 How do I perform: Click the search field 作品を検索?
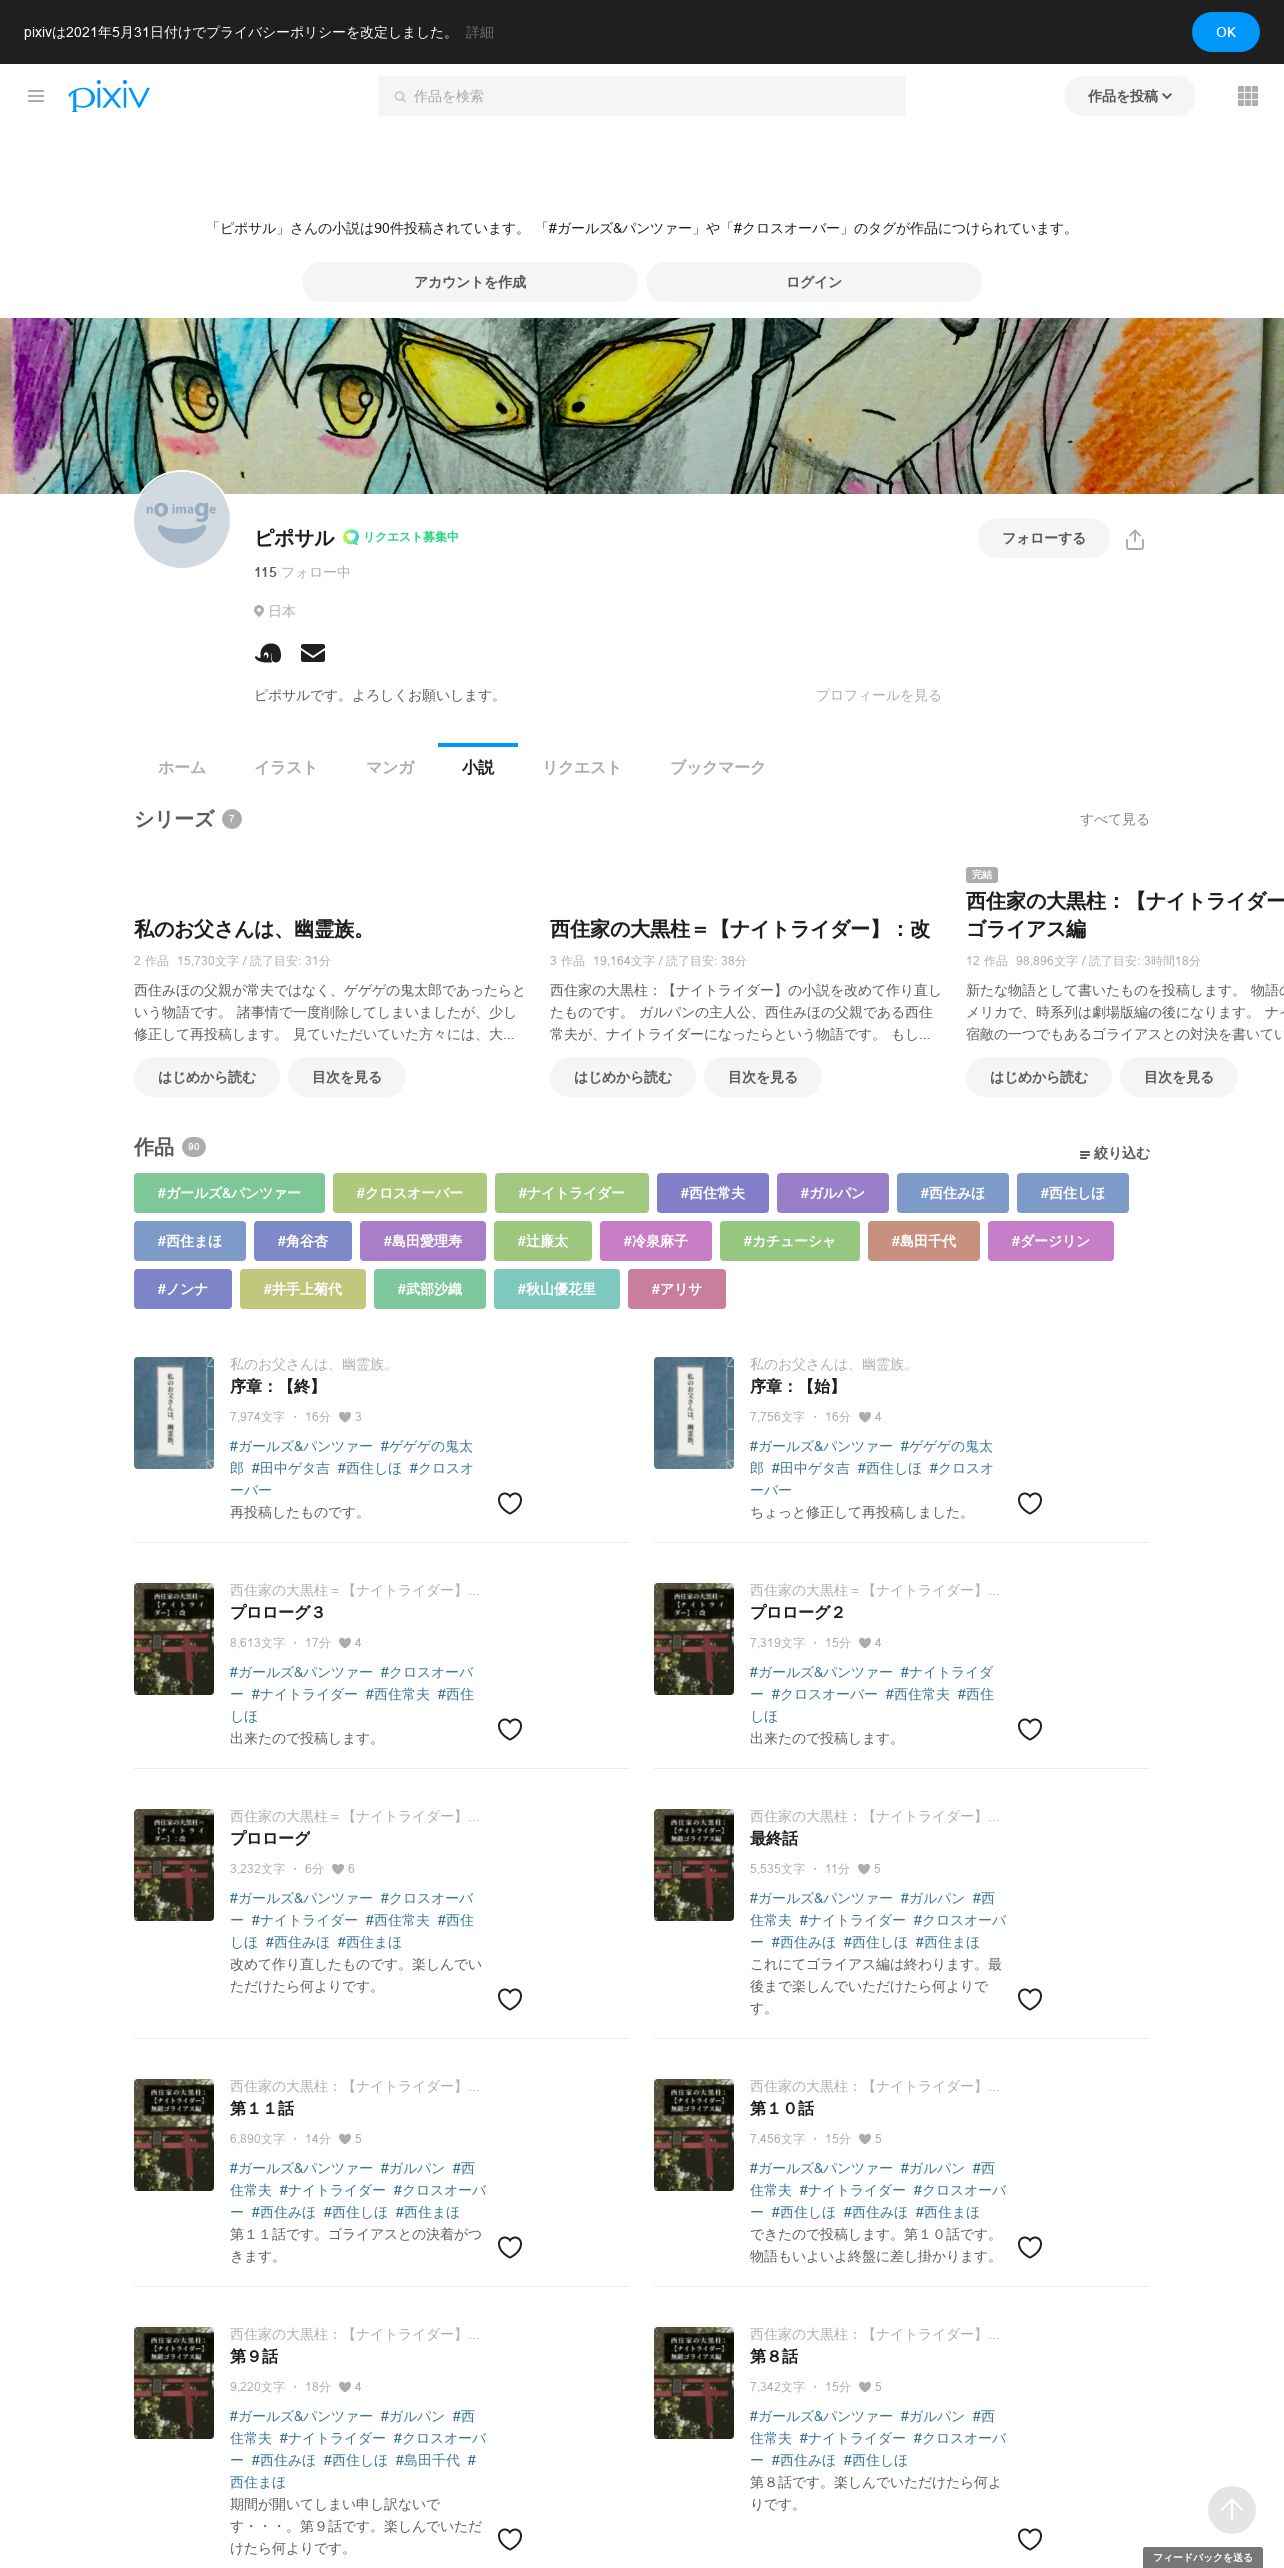(642, 96)
